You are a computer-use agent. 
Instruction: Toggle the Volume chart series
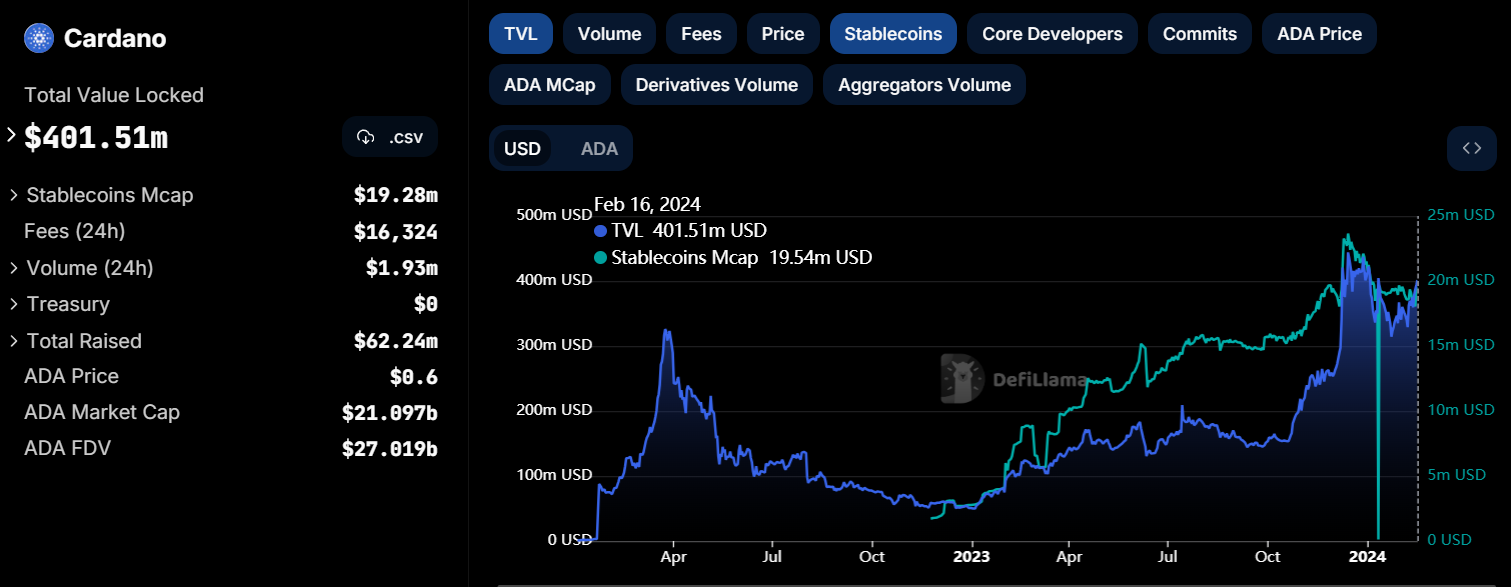pos(609,34)
